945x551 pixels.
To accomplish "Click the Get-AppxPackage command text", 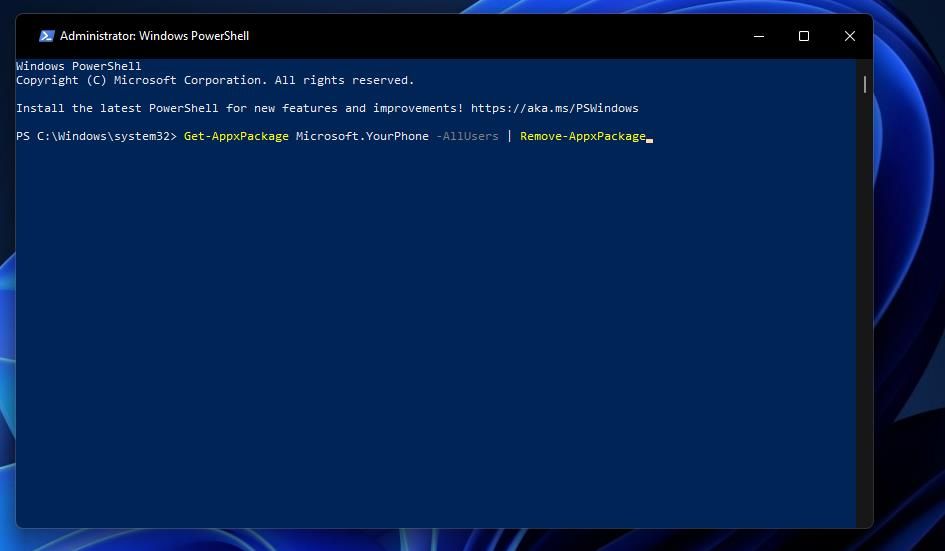I will (x=236, y=136).
